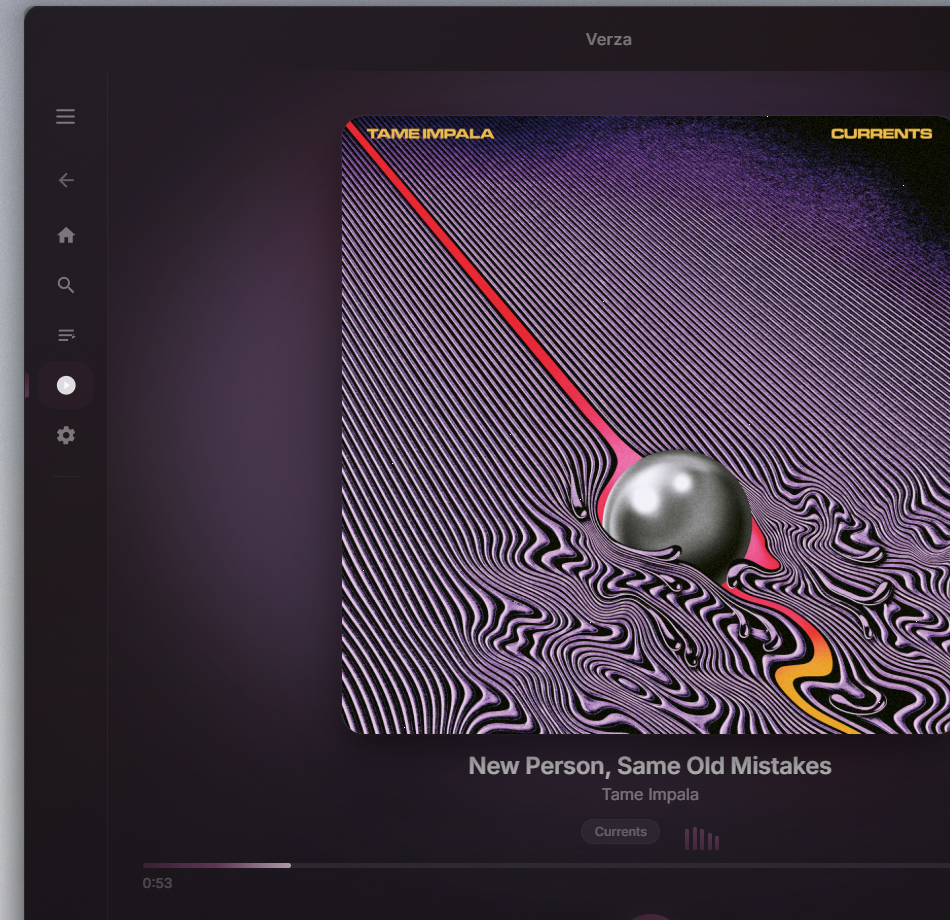Click the Currents album cover artwork
950x920 pixels.
coord(646,425)
